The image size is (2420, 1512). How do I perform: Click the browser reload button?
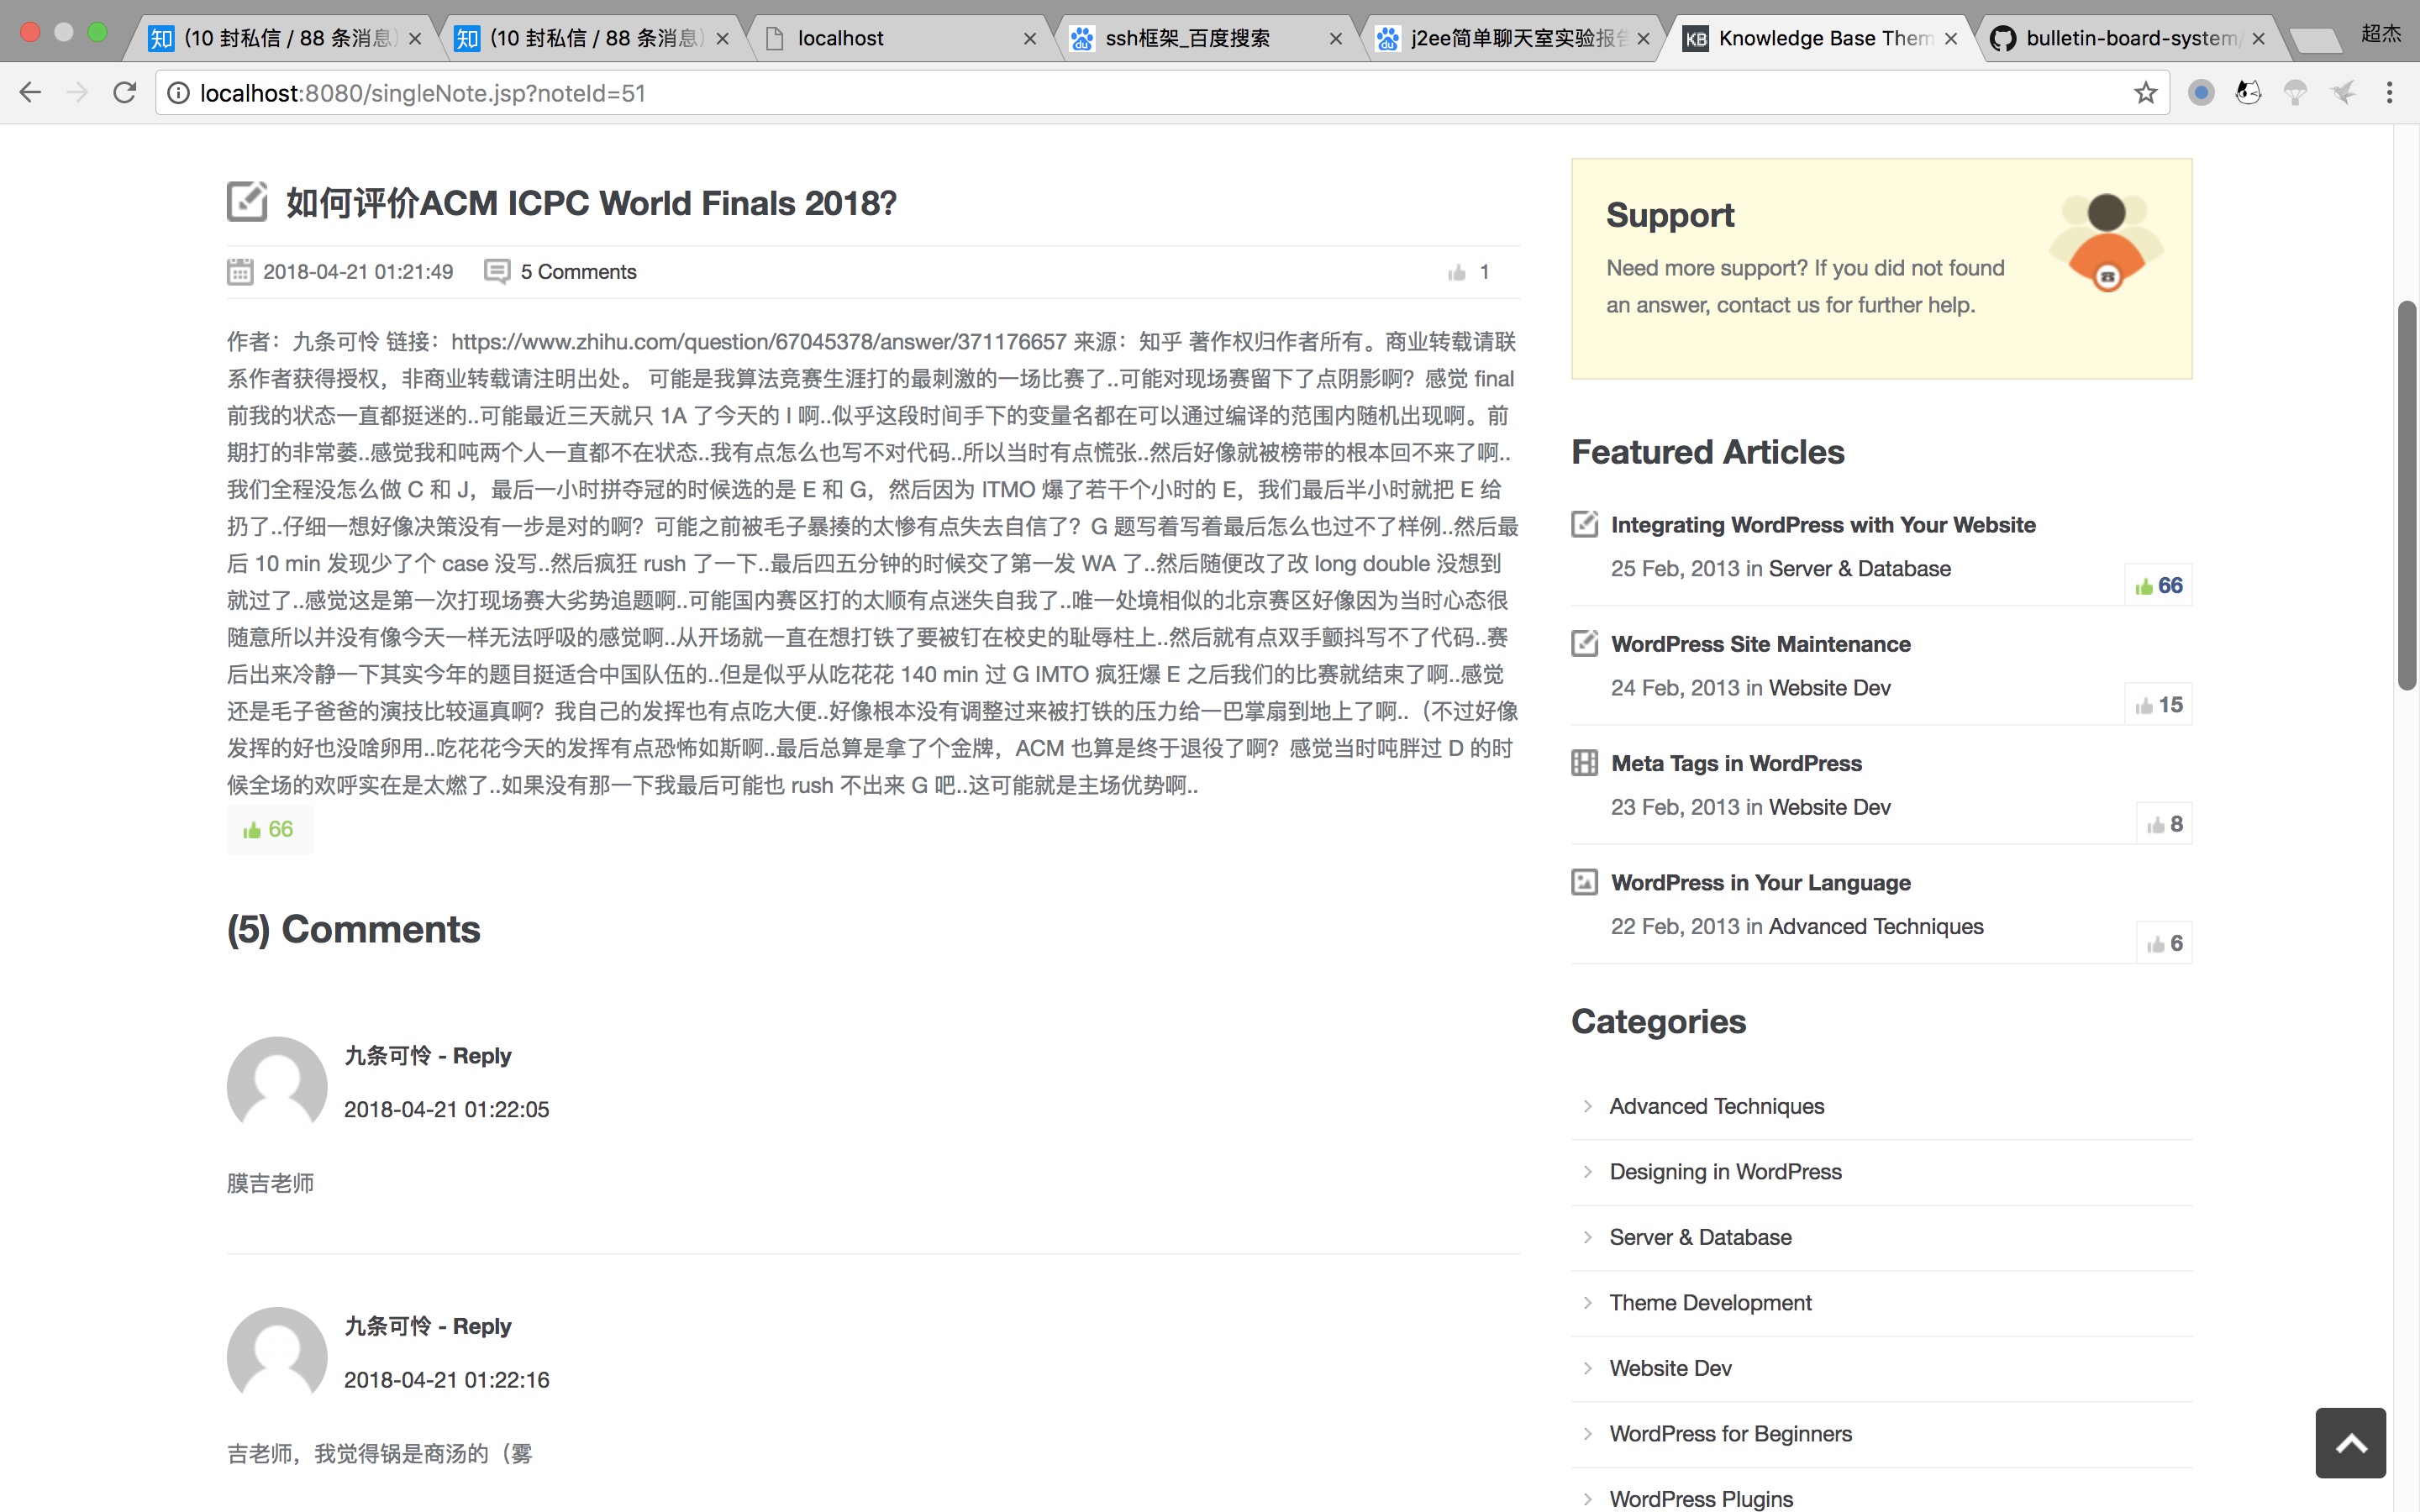click(x=124, y=93)
